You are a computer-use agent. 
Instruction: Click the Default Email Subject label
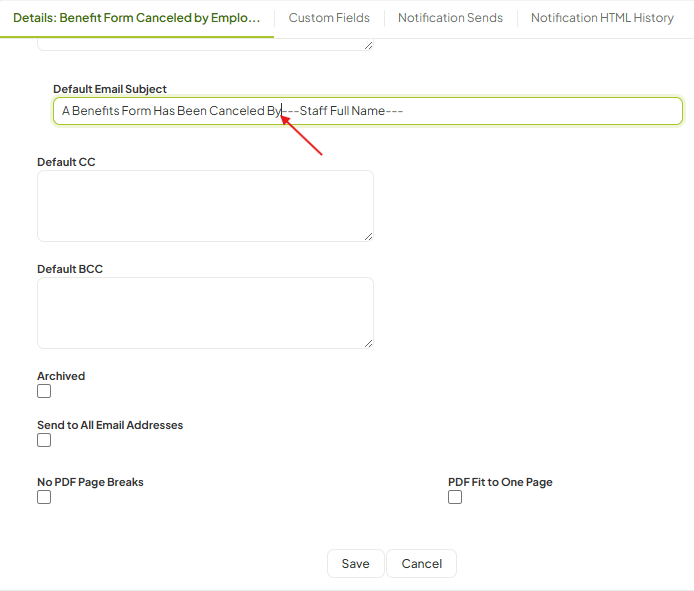pos(110,89)
